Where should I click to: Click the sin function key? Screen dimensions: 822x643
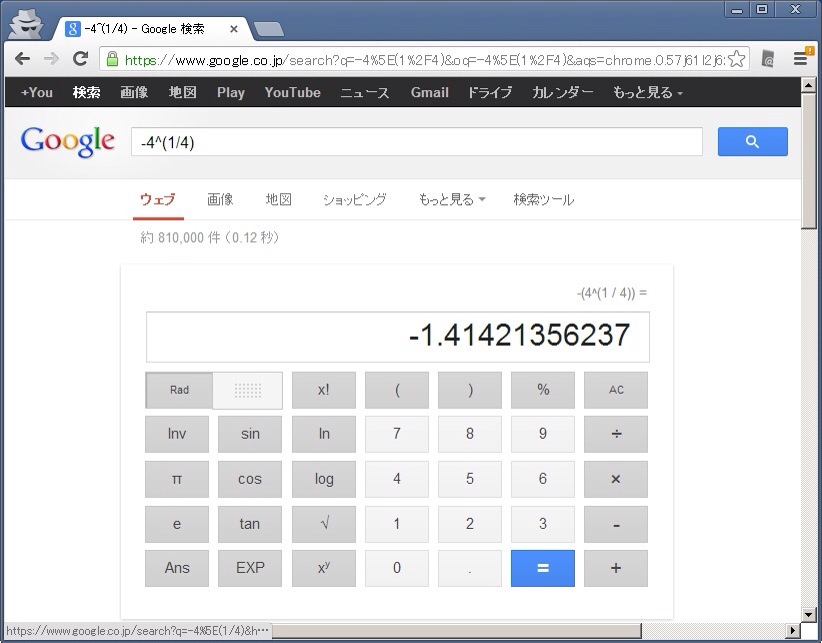[x=250, y=434]
